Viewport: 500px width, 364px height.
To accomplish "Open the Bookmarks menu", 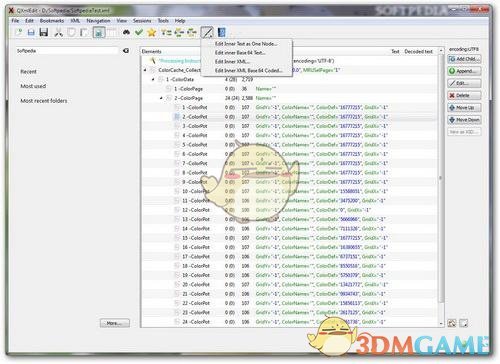I will pos(52,21).
